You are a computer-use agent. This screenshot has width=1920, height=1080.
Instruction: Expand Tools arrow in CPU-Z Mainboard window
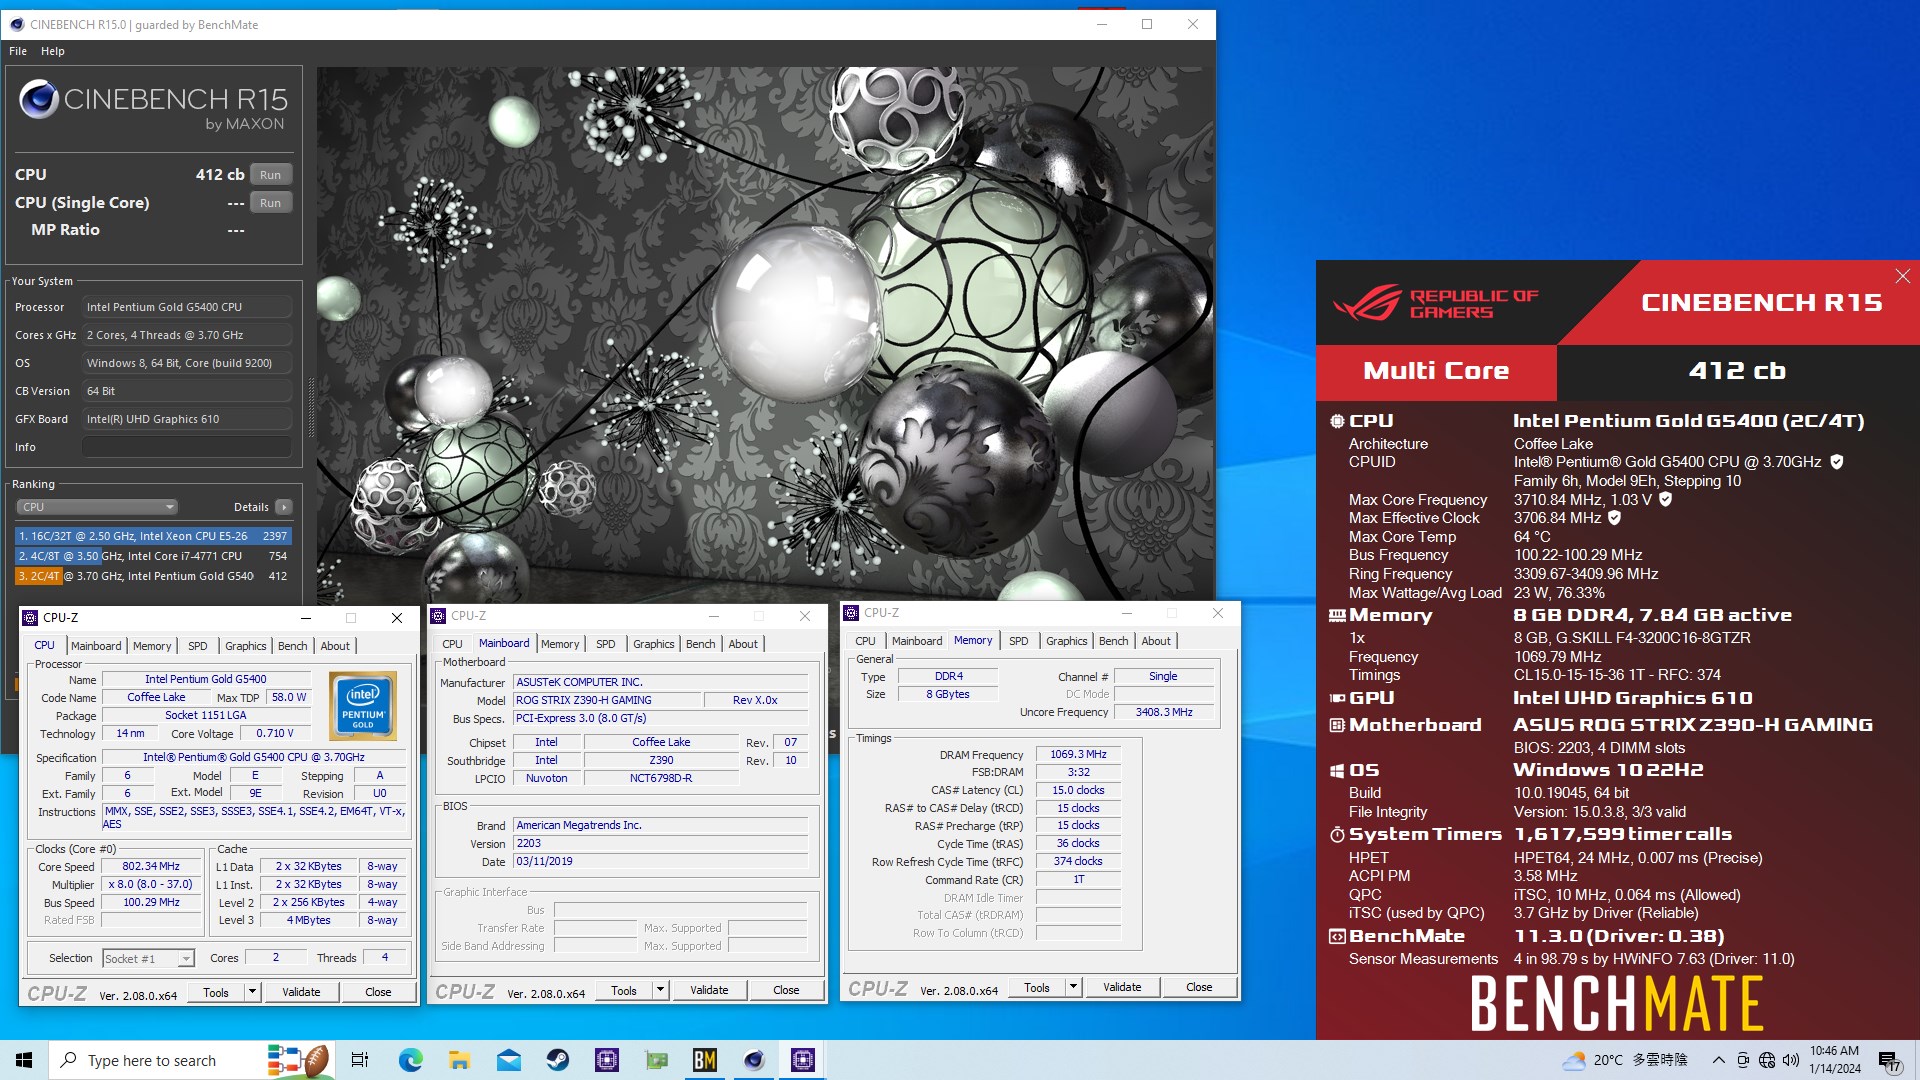[x=660, y=990]
